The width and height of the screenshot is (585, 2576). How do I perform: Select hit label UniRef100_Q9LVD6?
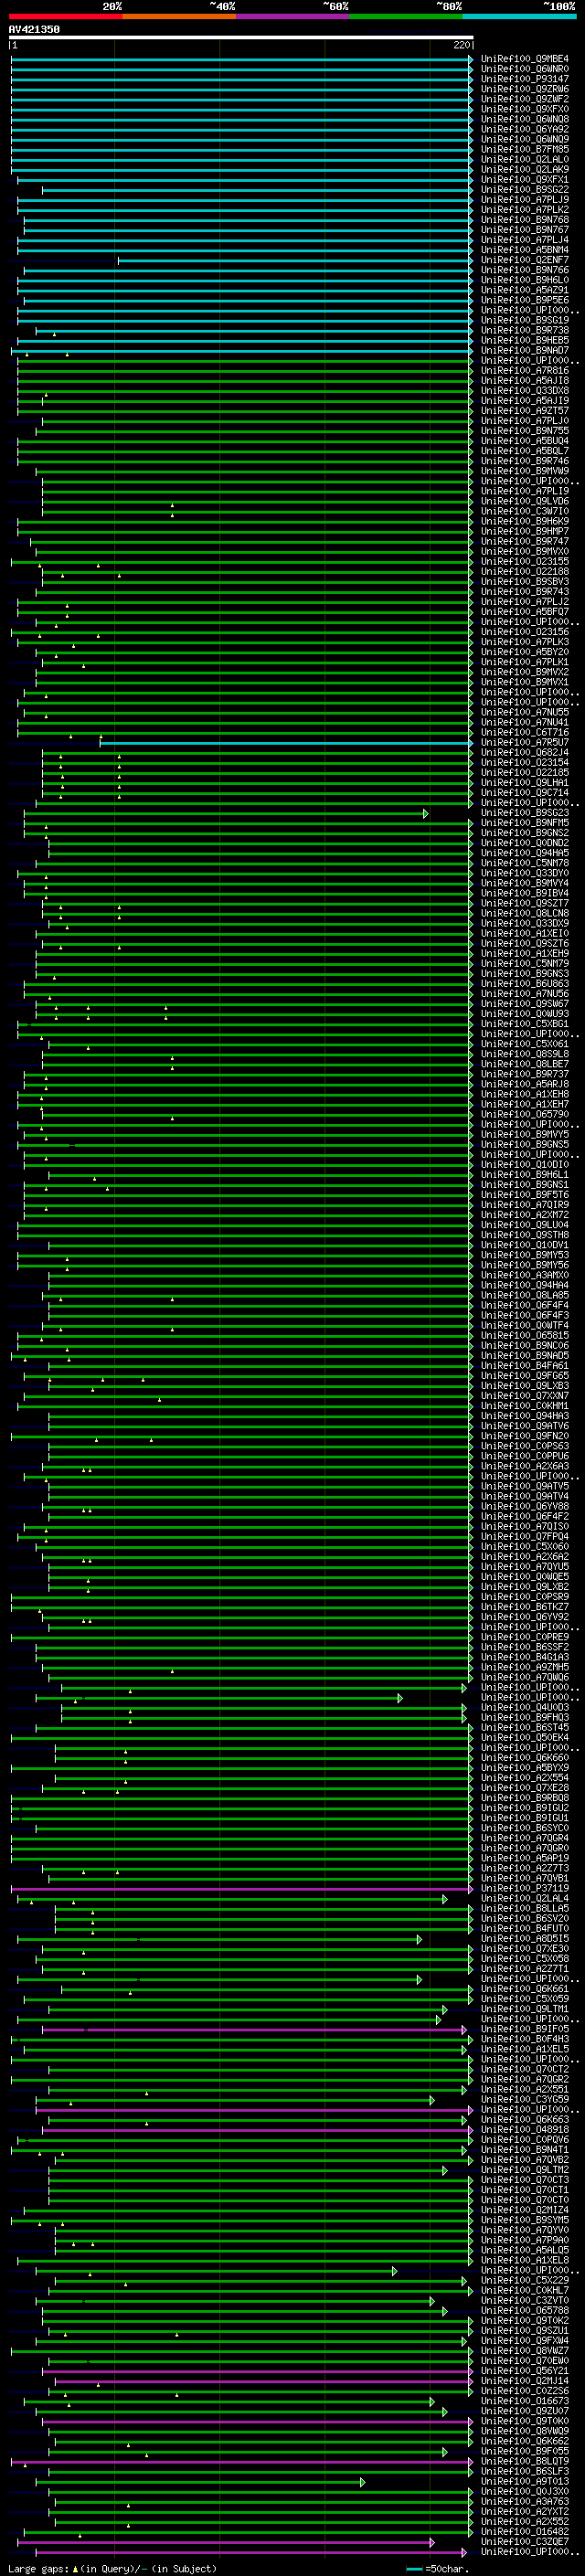tap(525, 501)
